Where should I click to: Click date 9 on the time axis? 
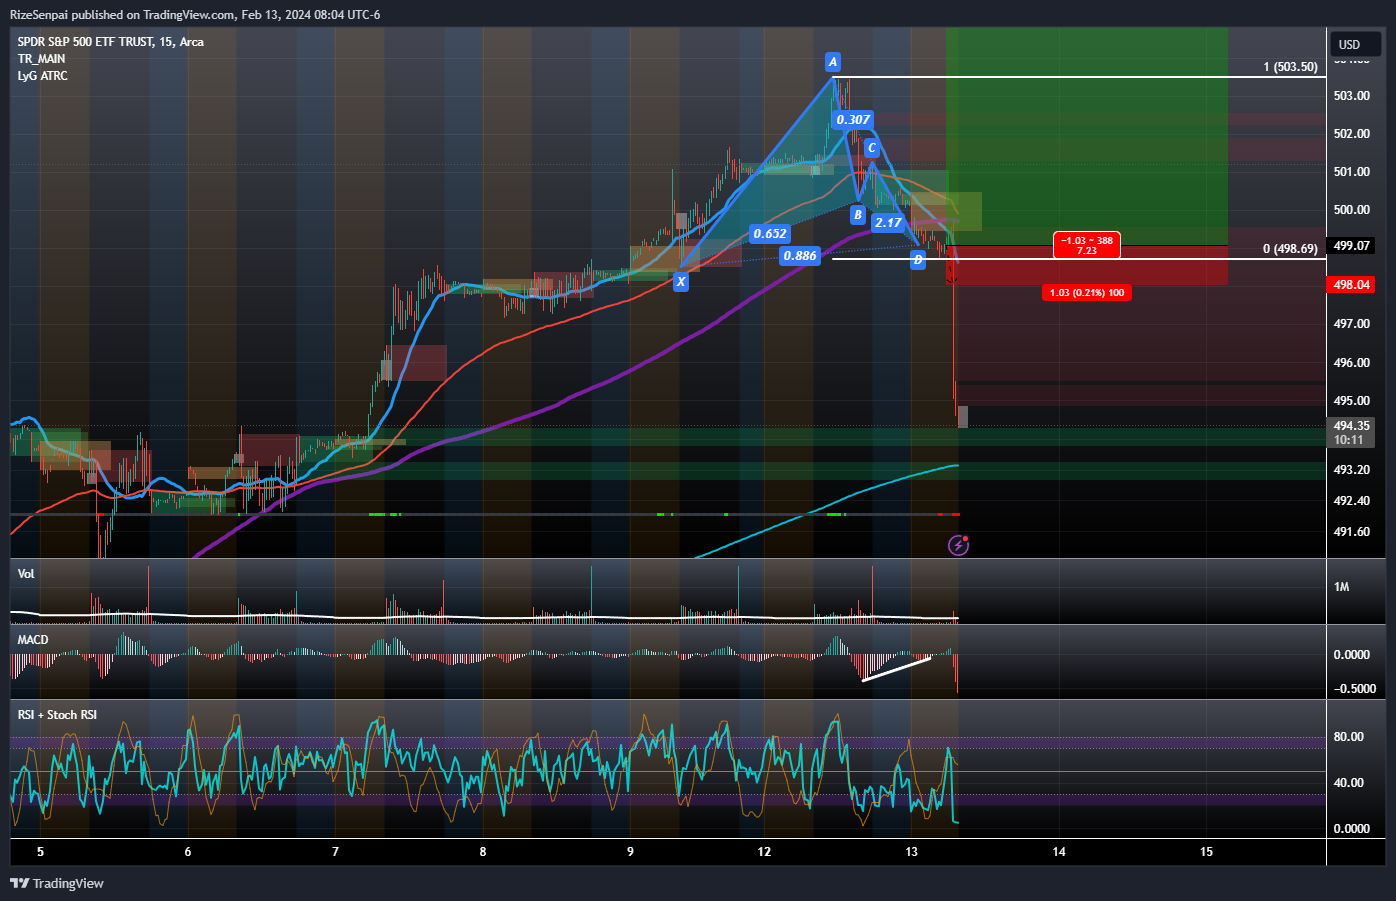click(x=630, y=852)
